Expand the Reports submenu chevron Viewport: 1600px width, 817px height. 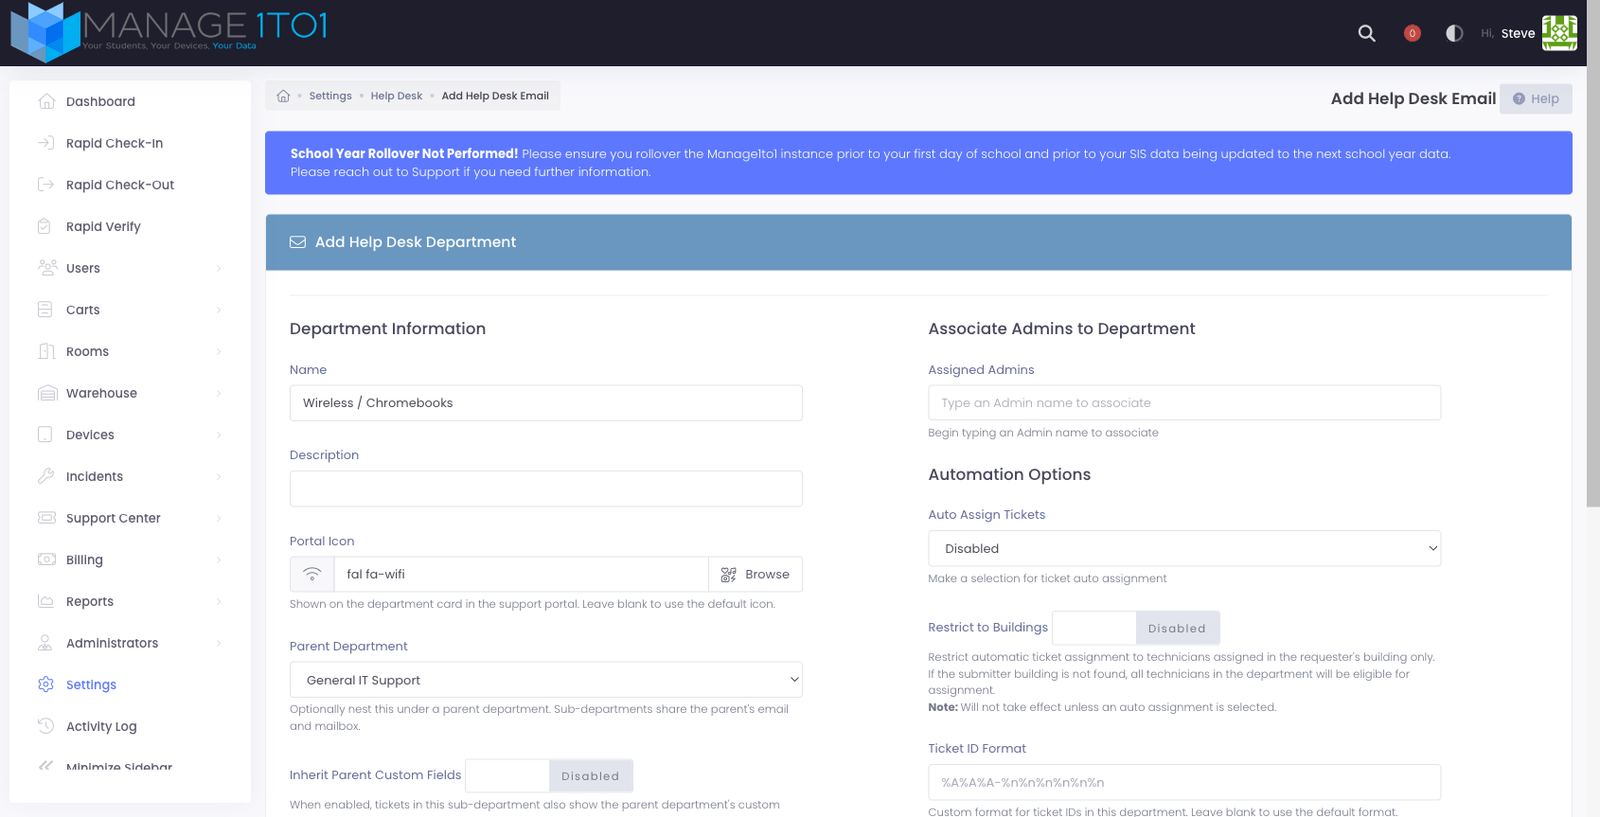(x=219, y=601)
